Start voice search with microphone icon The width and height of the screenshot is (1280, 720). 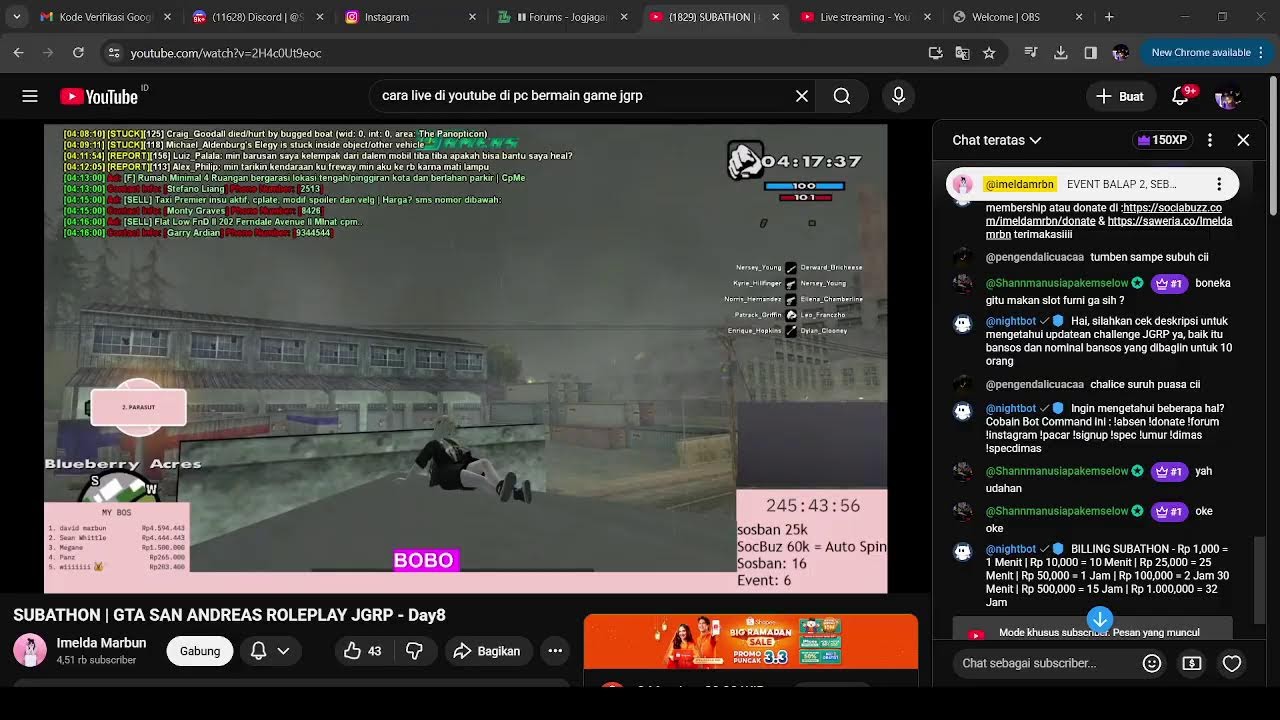pos(898,96)
